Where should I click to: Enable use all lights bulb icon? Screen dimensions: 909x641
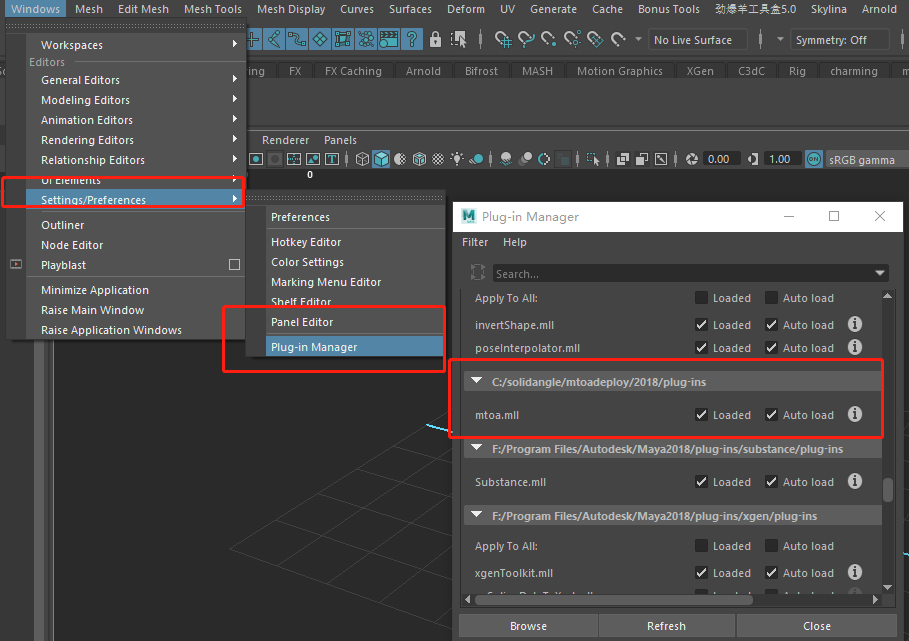click(457, 159)
